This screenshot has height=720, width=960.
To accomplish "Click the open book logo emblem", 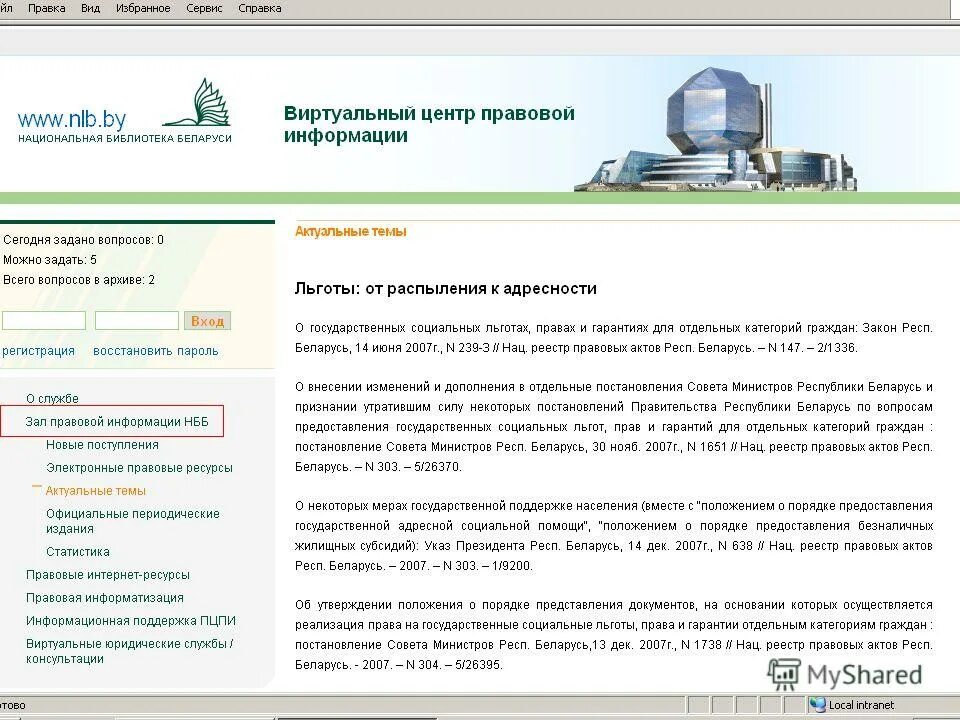I will [198, 103].
